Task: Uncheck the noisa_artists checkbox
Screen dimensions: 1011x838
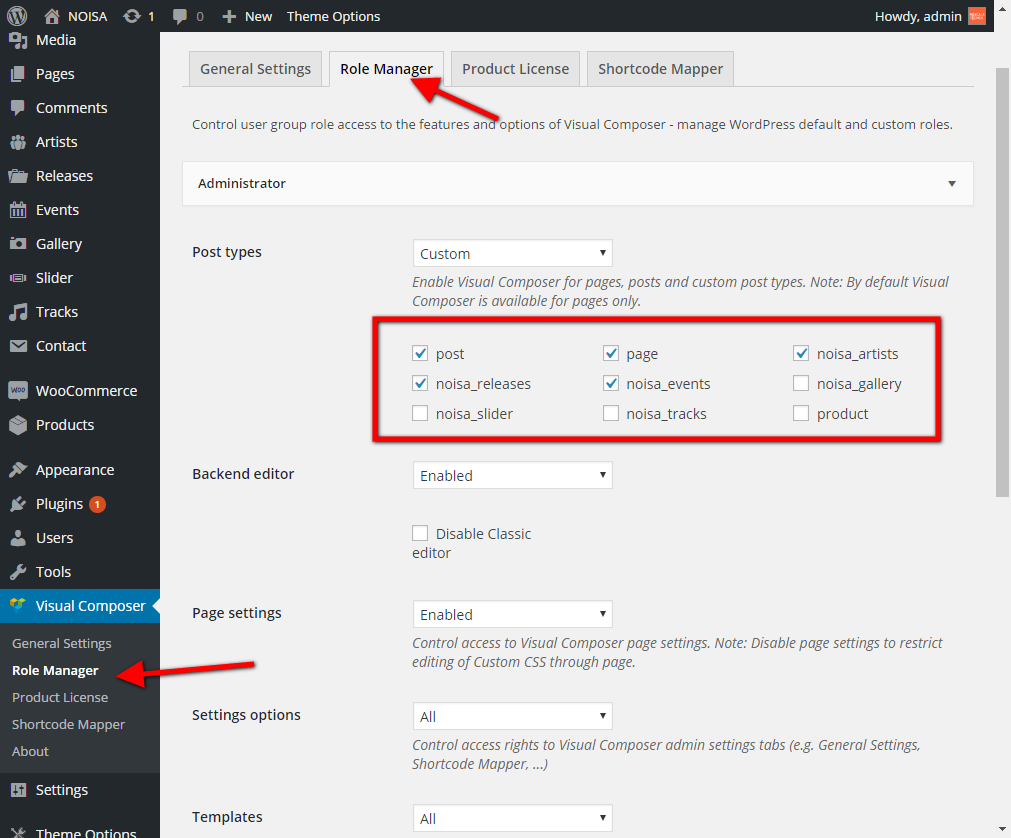Action: (x=801, y=354)
